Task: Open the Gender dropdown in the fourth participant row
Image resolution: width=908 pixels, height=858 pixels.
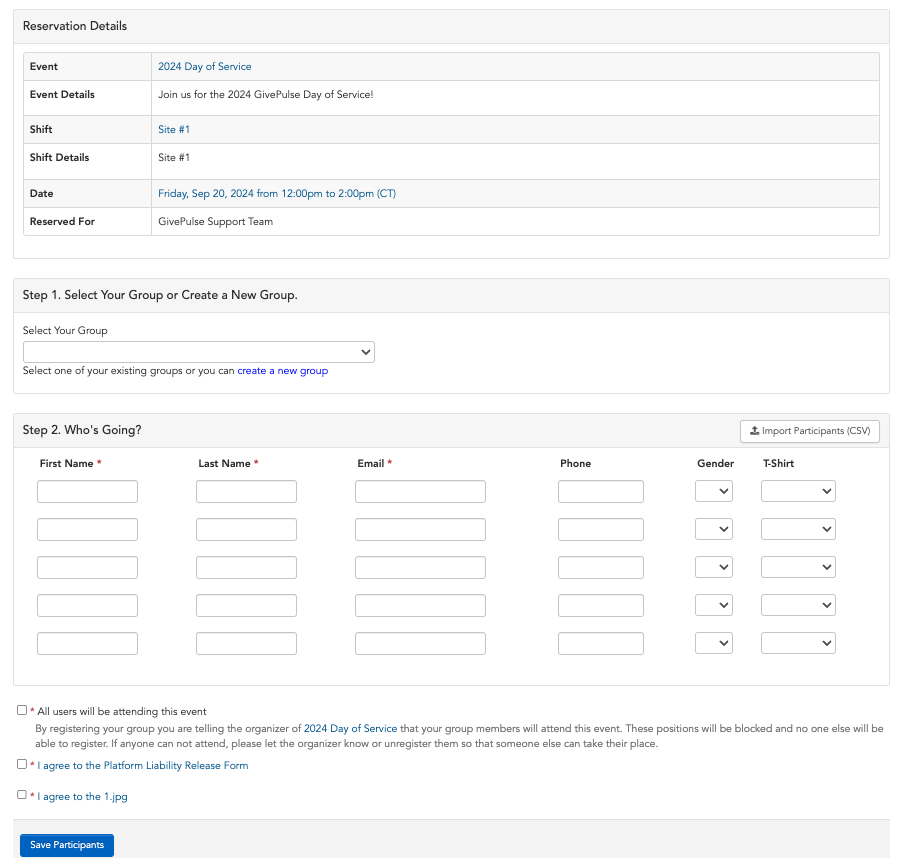Action: click(x=713, y=605)
